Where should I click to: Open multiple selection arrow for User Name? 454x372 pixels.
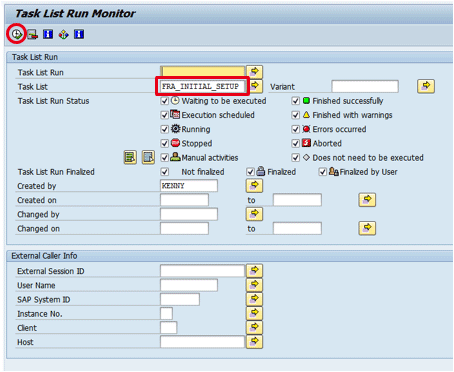click(254, 285)
